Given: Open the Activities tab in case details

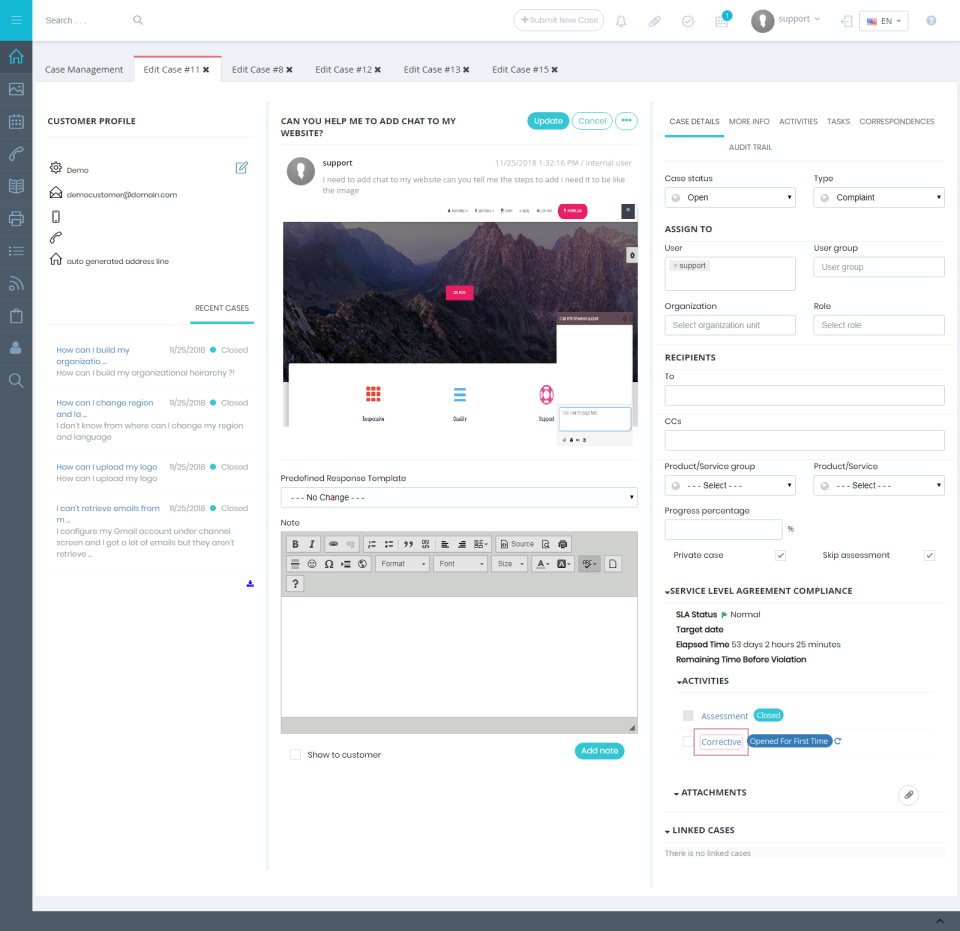Looking at the screenshot, I should [798, 121].
